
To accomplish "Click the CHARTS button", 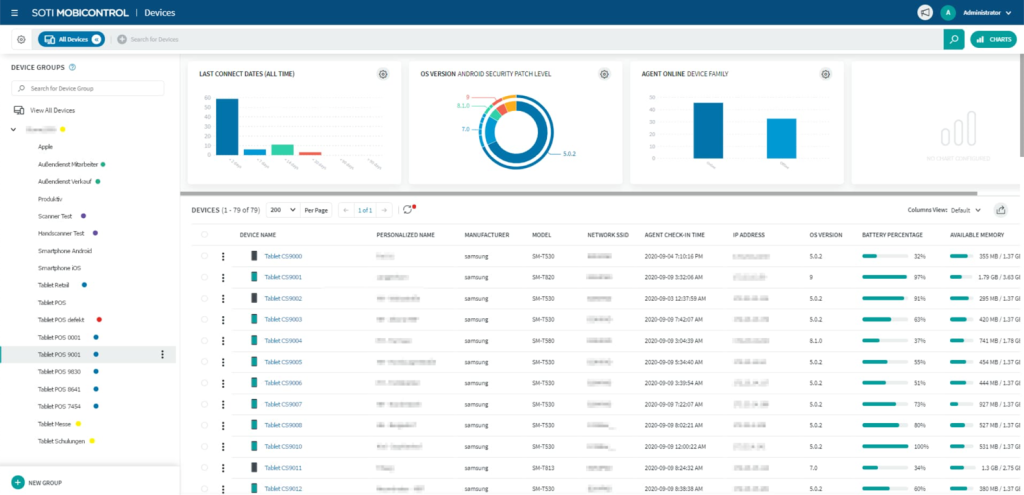I will pyautogui.click(x=993, y=39).
